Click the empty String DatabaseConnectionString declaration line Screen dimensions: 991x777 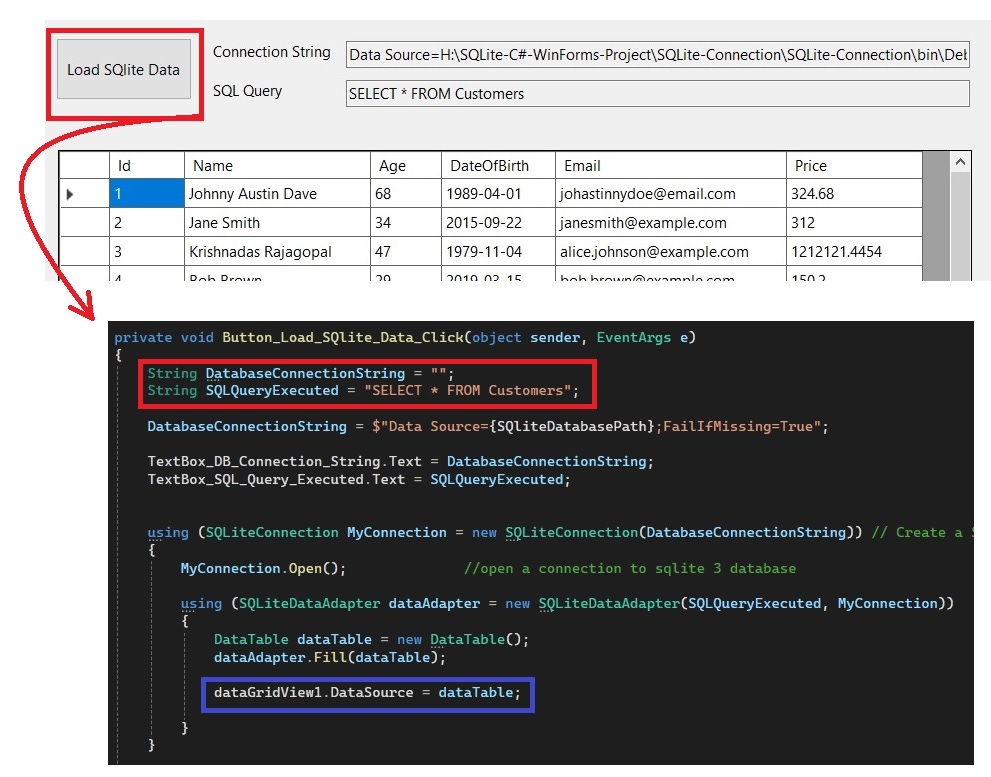pos(300,374)
